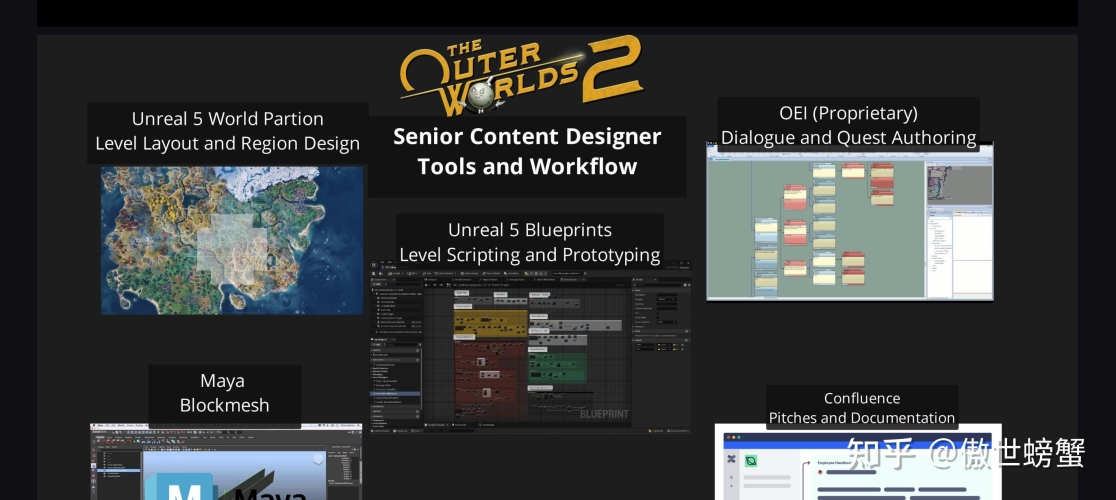Click 'Senior Content Designer' title text

tap(527, 136)
